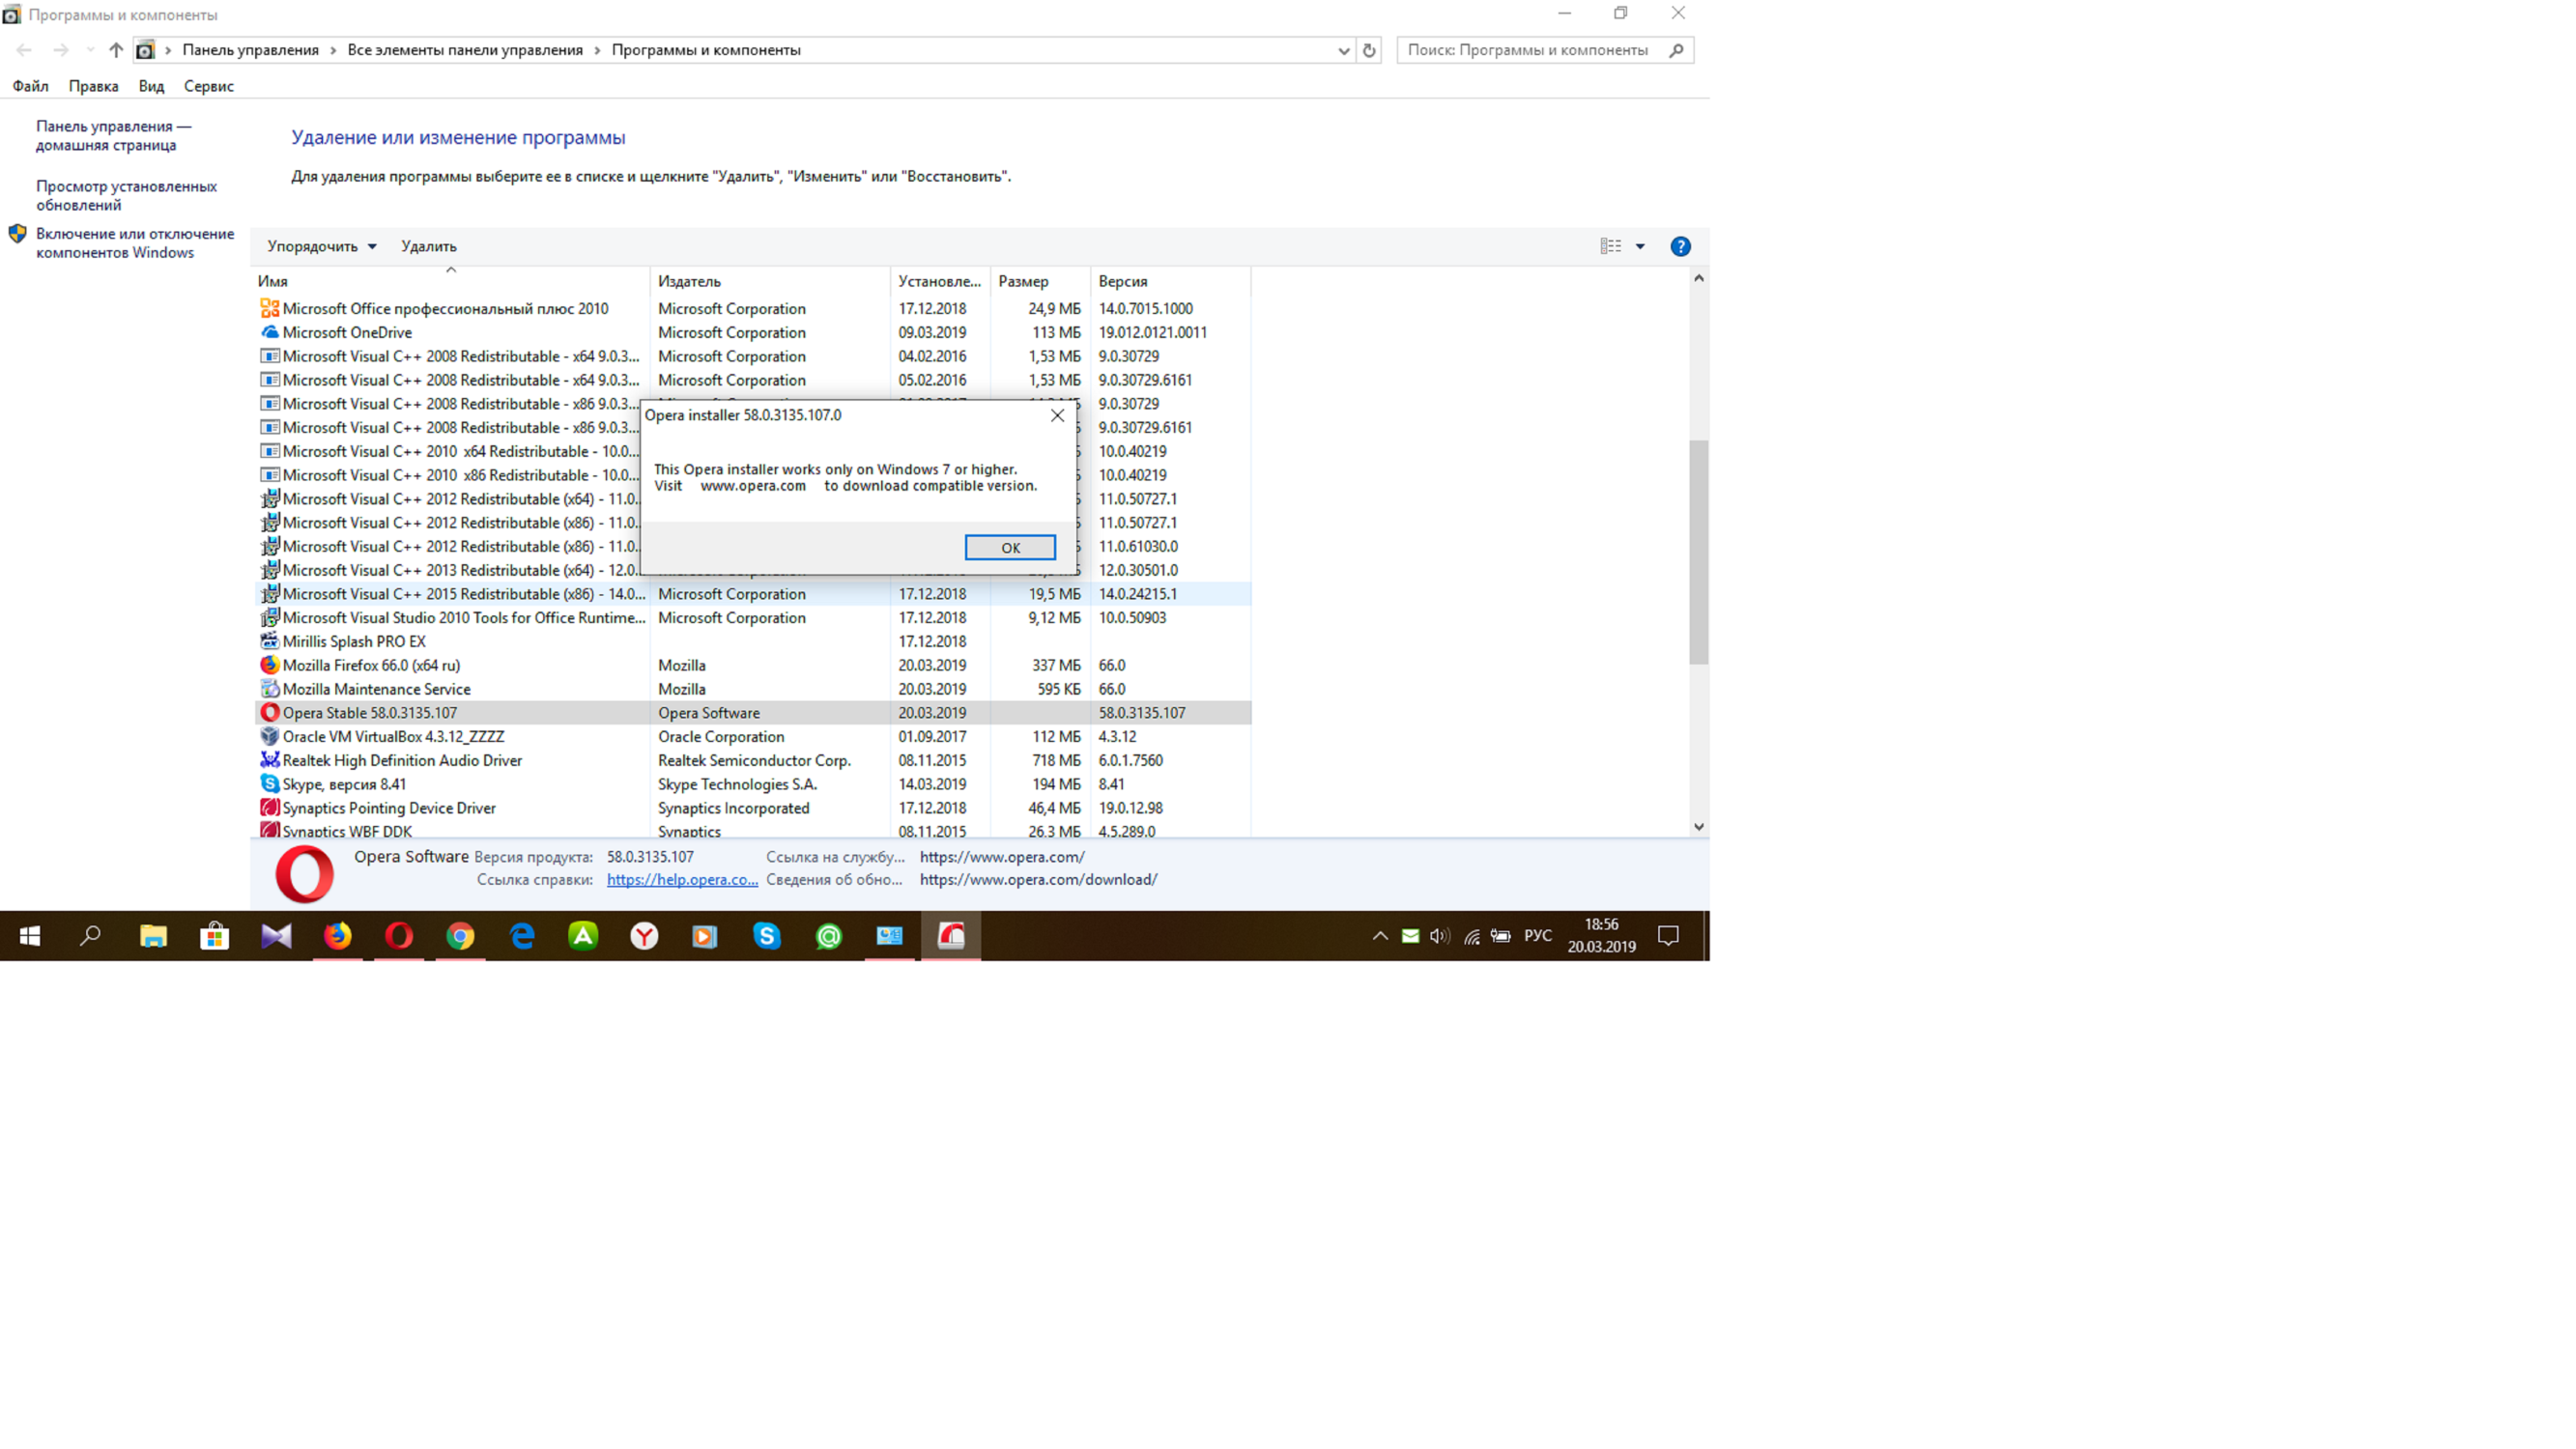Image resolution: width=2576 pixels, height=1449 pixels.
Task: Open the view options dropdown arrow
Action: [x=1640, y=246]
